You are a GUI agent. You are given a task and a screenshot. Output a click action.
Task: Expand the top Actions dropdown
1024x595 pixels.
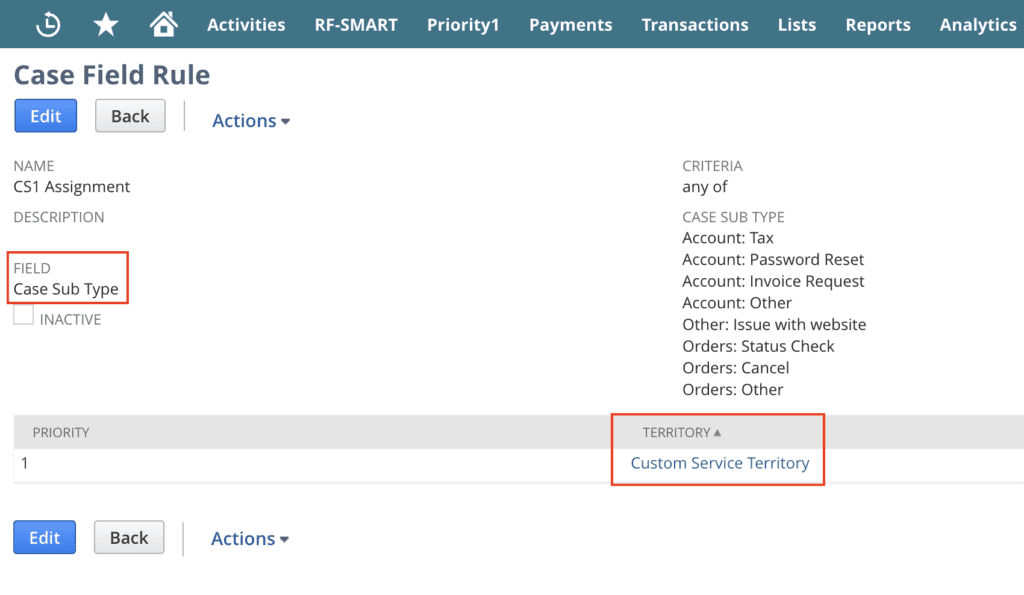point(251,121)
